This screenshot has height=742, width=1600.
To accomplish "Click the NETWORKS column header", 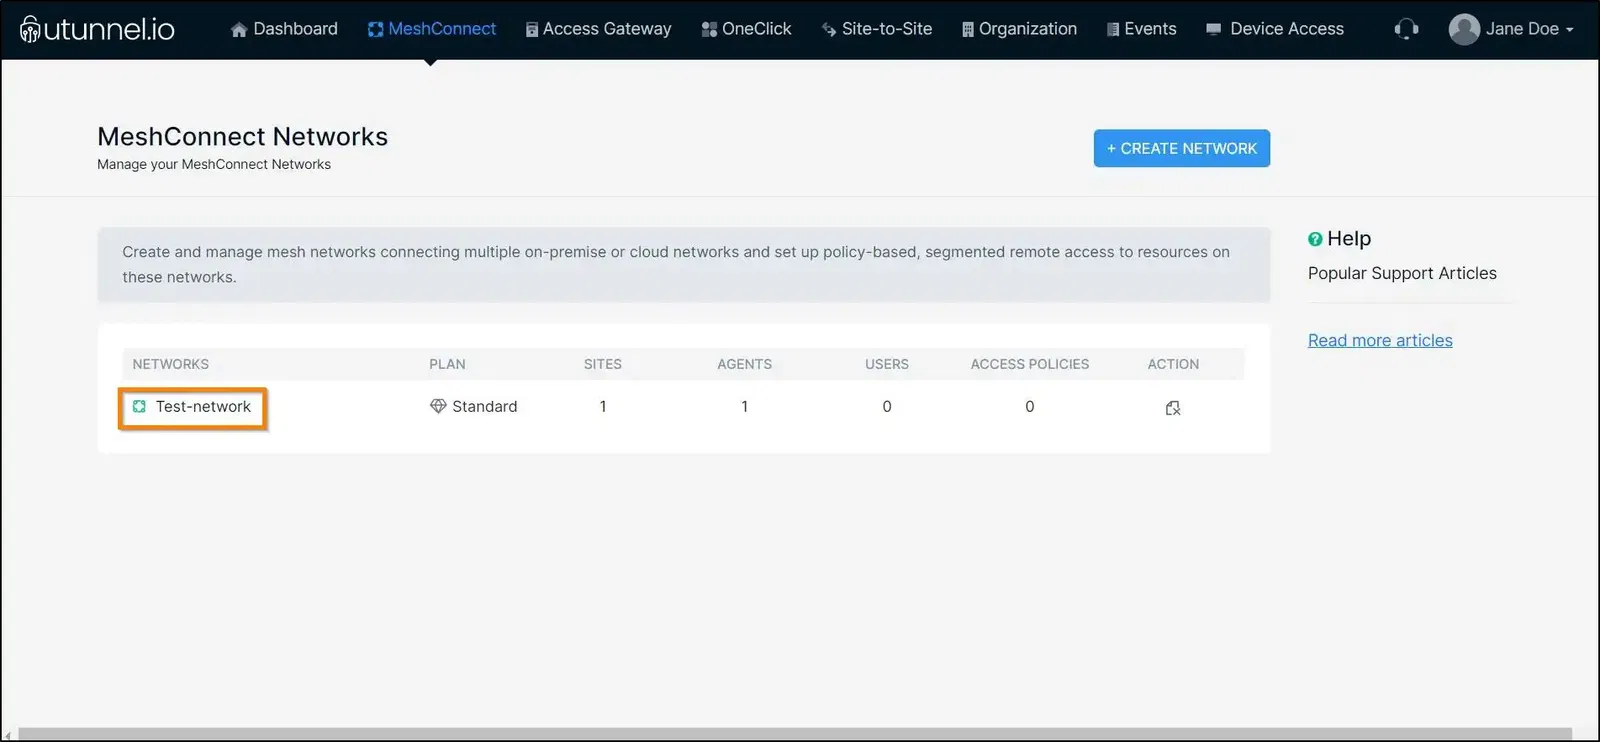I will (171, 364).
